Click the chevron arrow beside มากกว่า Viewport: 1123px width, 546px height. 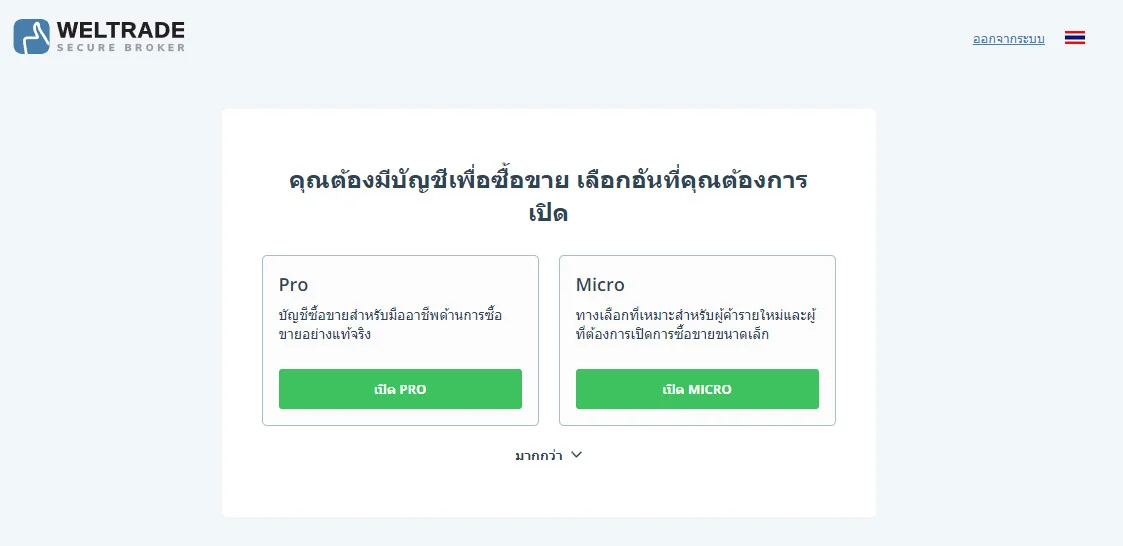pyautogui.click(x=577, y=455)
